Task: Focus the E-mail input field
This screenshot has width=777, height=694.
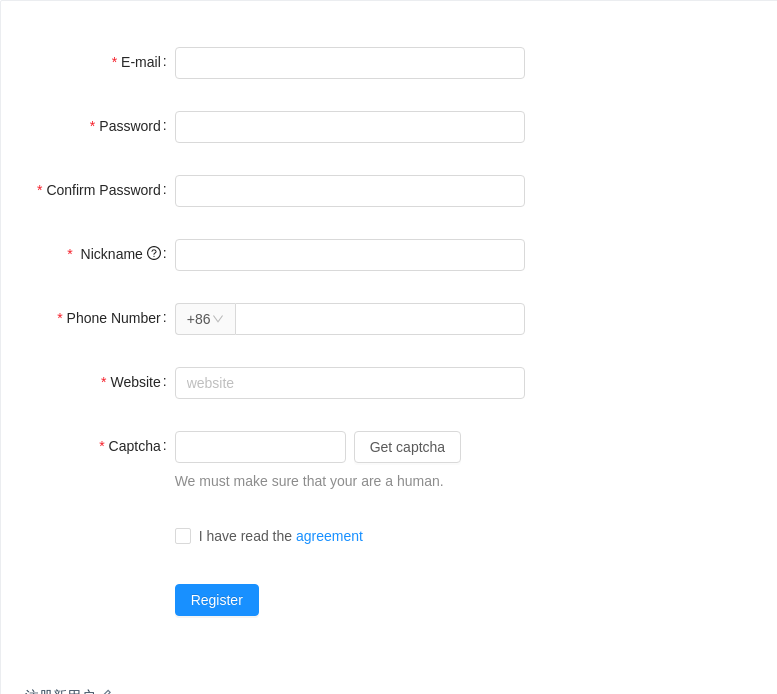Action: pyautogui.click(x=350, y=63)
